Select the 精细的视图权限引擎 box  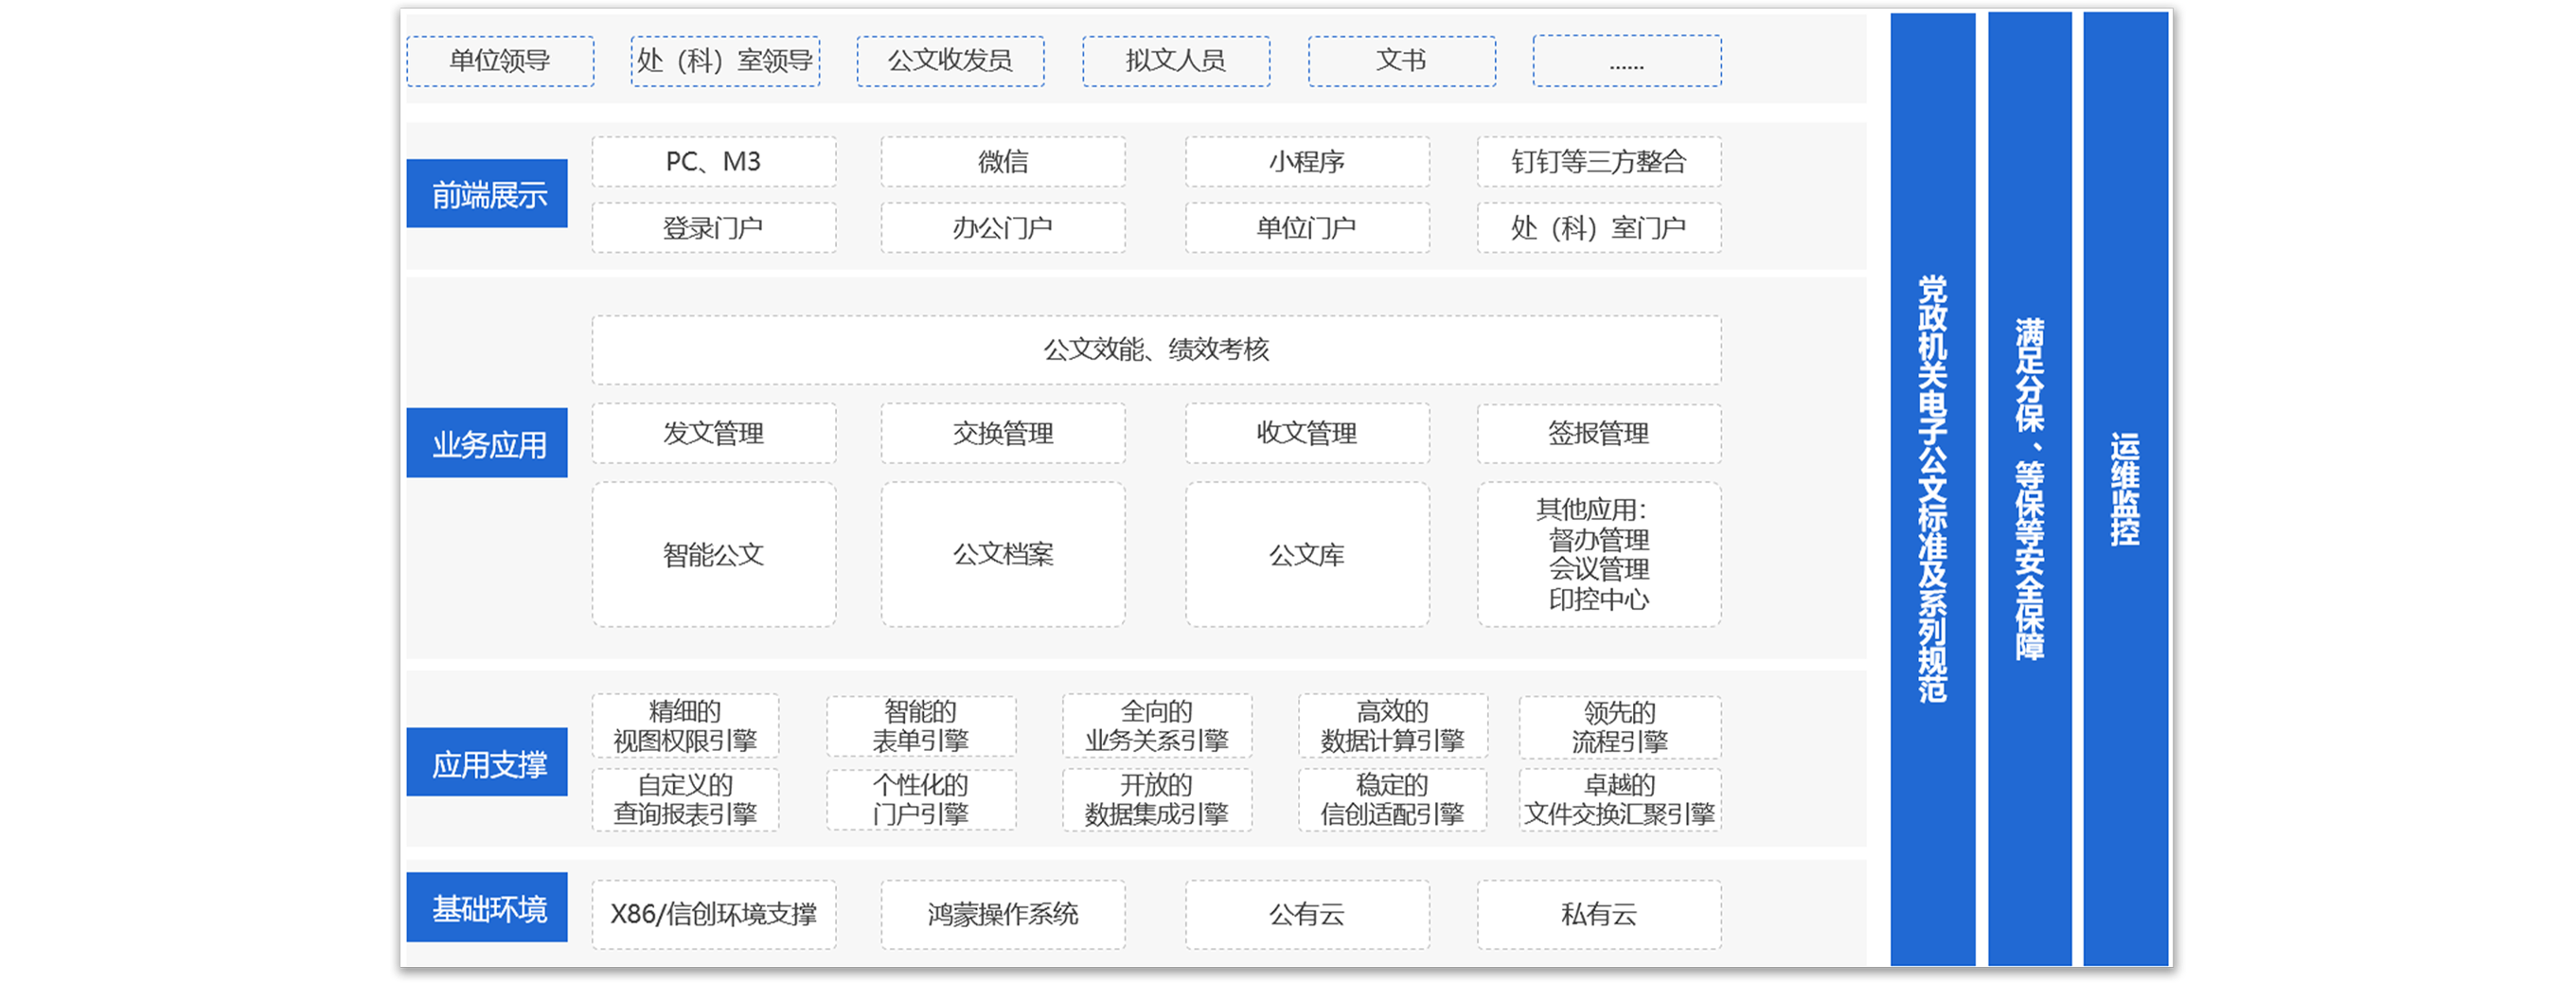click(x=685, y=726)
